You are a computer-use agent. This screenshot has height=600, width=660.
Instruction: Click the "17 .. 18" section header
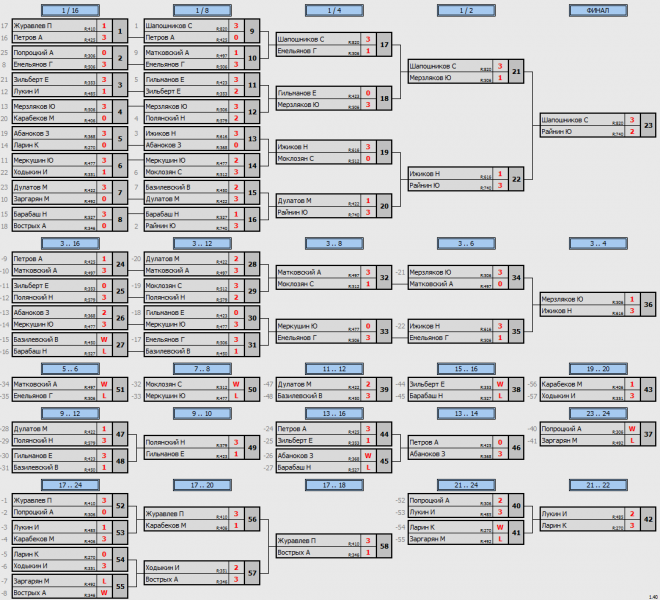click(x=334, y=485)
